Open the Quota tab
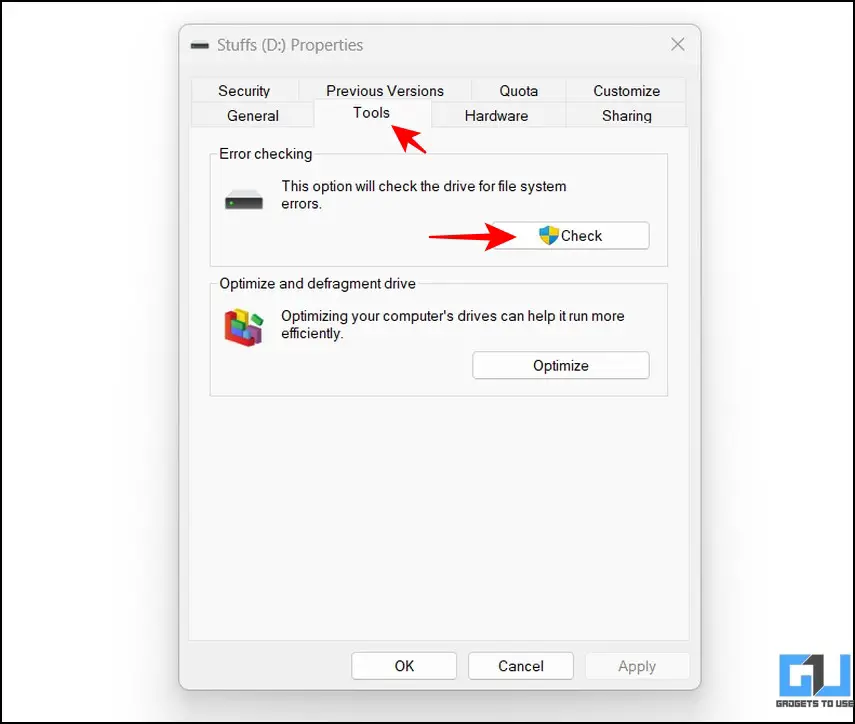 coord(519,90)
